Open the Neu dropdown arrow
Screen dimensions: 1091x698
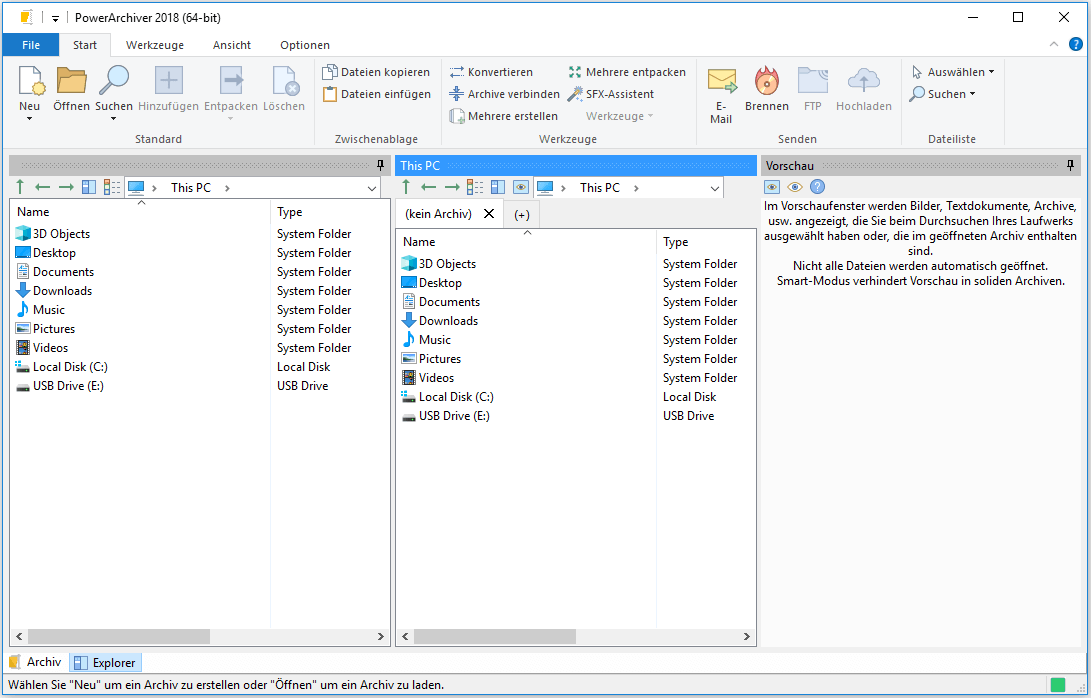click(x=30, y=119)
